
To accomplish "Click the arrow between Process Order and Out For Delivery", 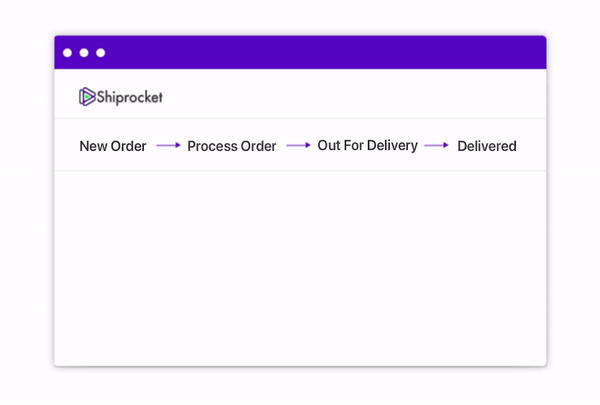I will [298, 145].
